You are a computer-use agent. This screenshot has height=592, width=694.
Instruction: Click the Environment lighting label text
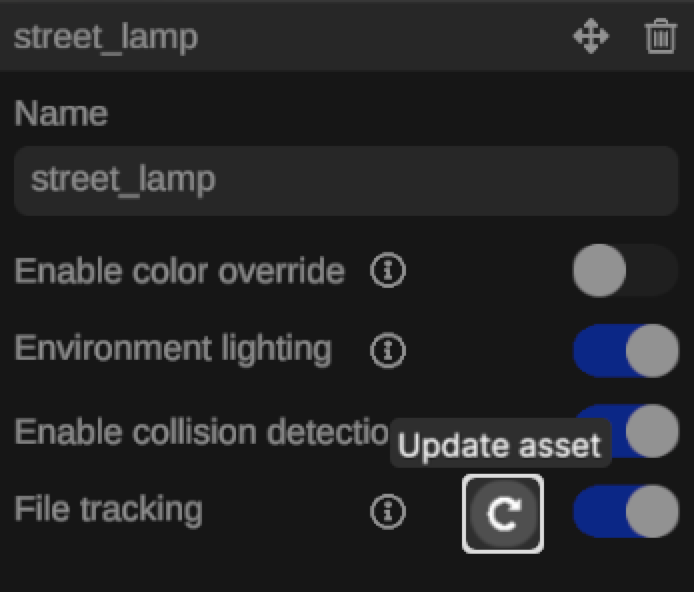point(172,349)
